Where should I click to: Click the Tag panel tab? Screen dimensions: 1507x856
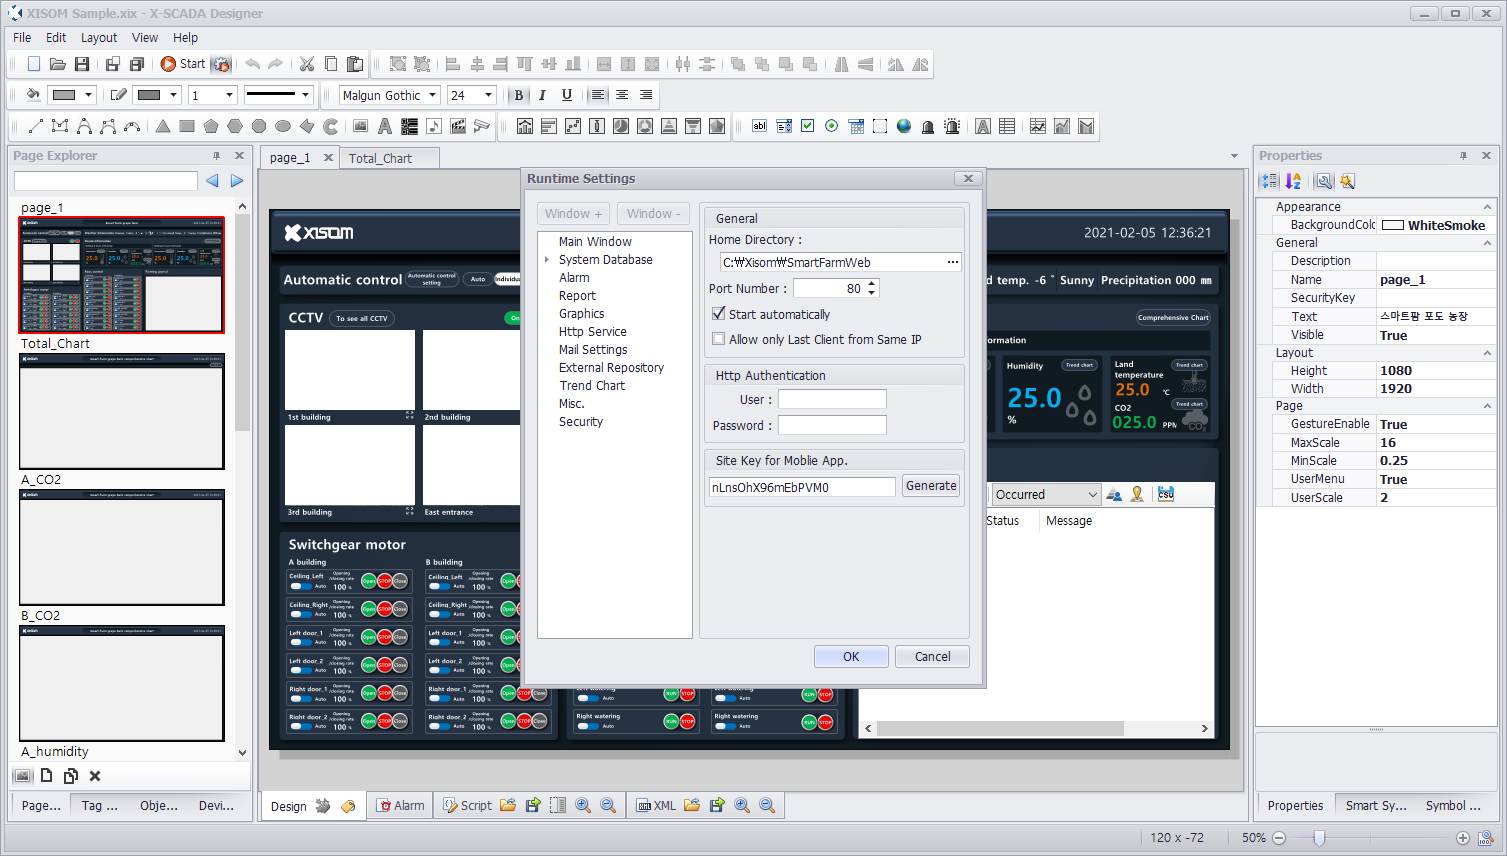point(100,806)
